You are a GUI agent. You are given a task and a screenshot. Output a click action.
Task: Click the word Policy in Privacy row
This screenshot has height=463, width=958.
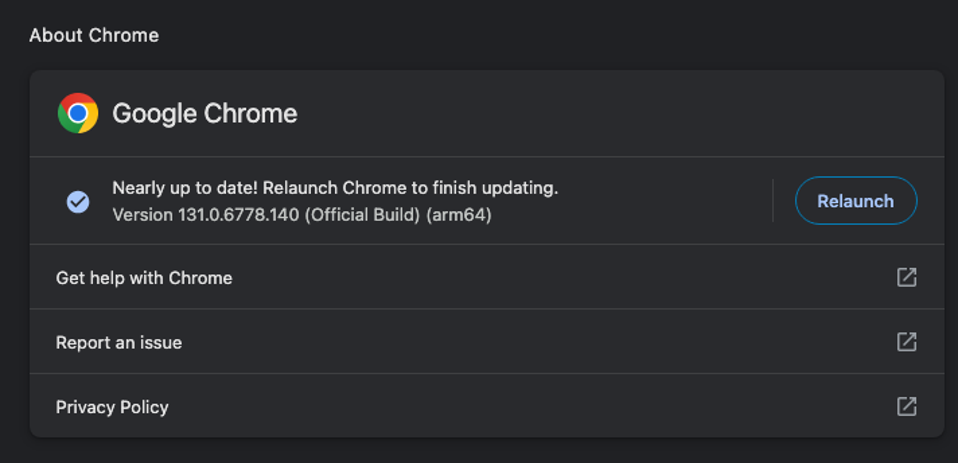(x=143, y=407)
